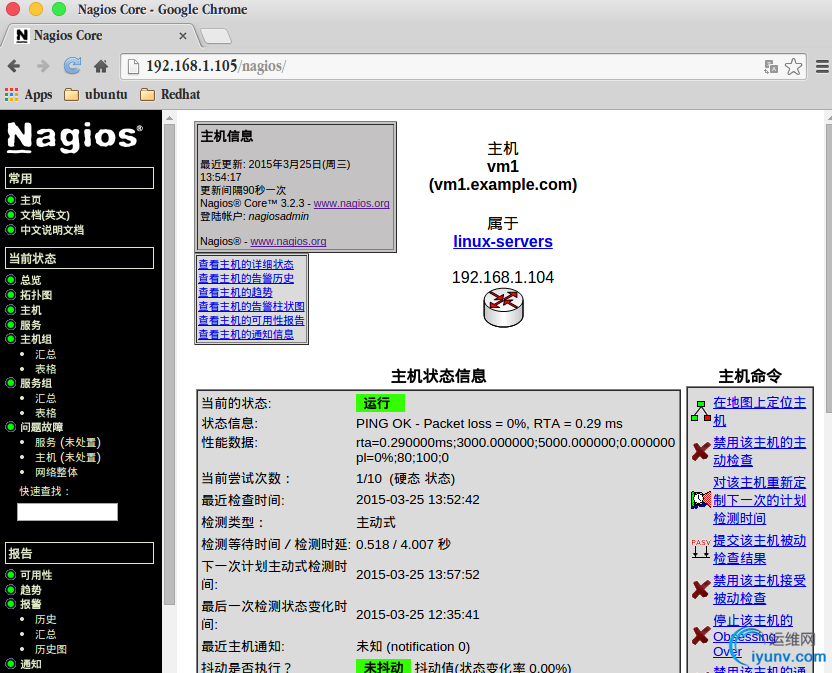Screen dimensions: 832x673
Task: Click www.nagios.org link after Nagios Core 3.2.3
Action: point(351,203)
